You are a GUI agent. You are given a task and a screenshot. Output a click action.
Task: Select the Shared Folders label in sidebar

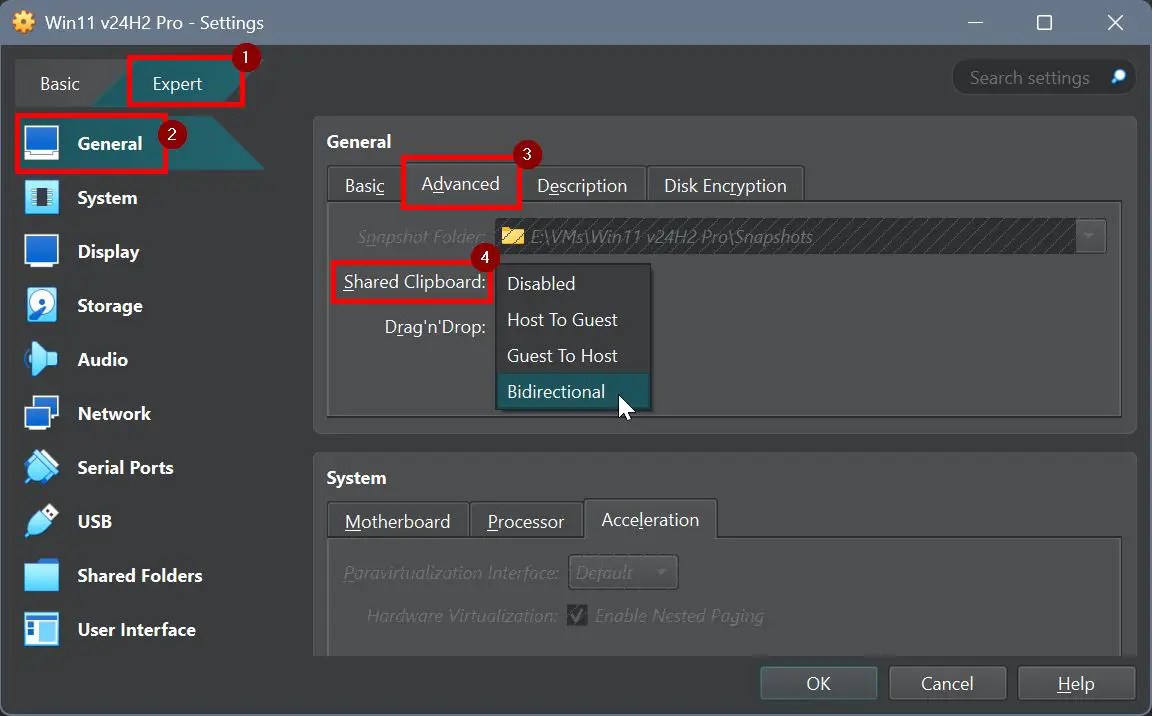tap(140, 575)
